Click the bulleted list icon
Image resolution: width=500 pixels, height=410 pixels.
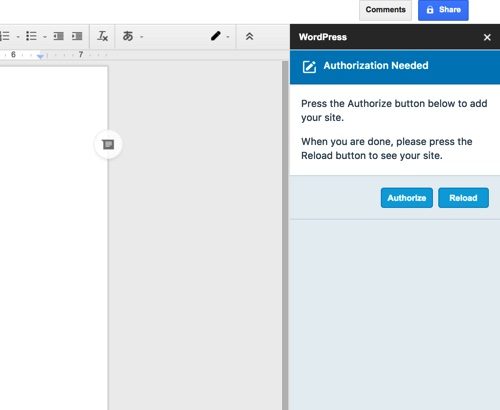(31, 36)
